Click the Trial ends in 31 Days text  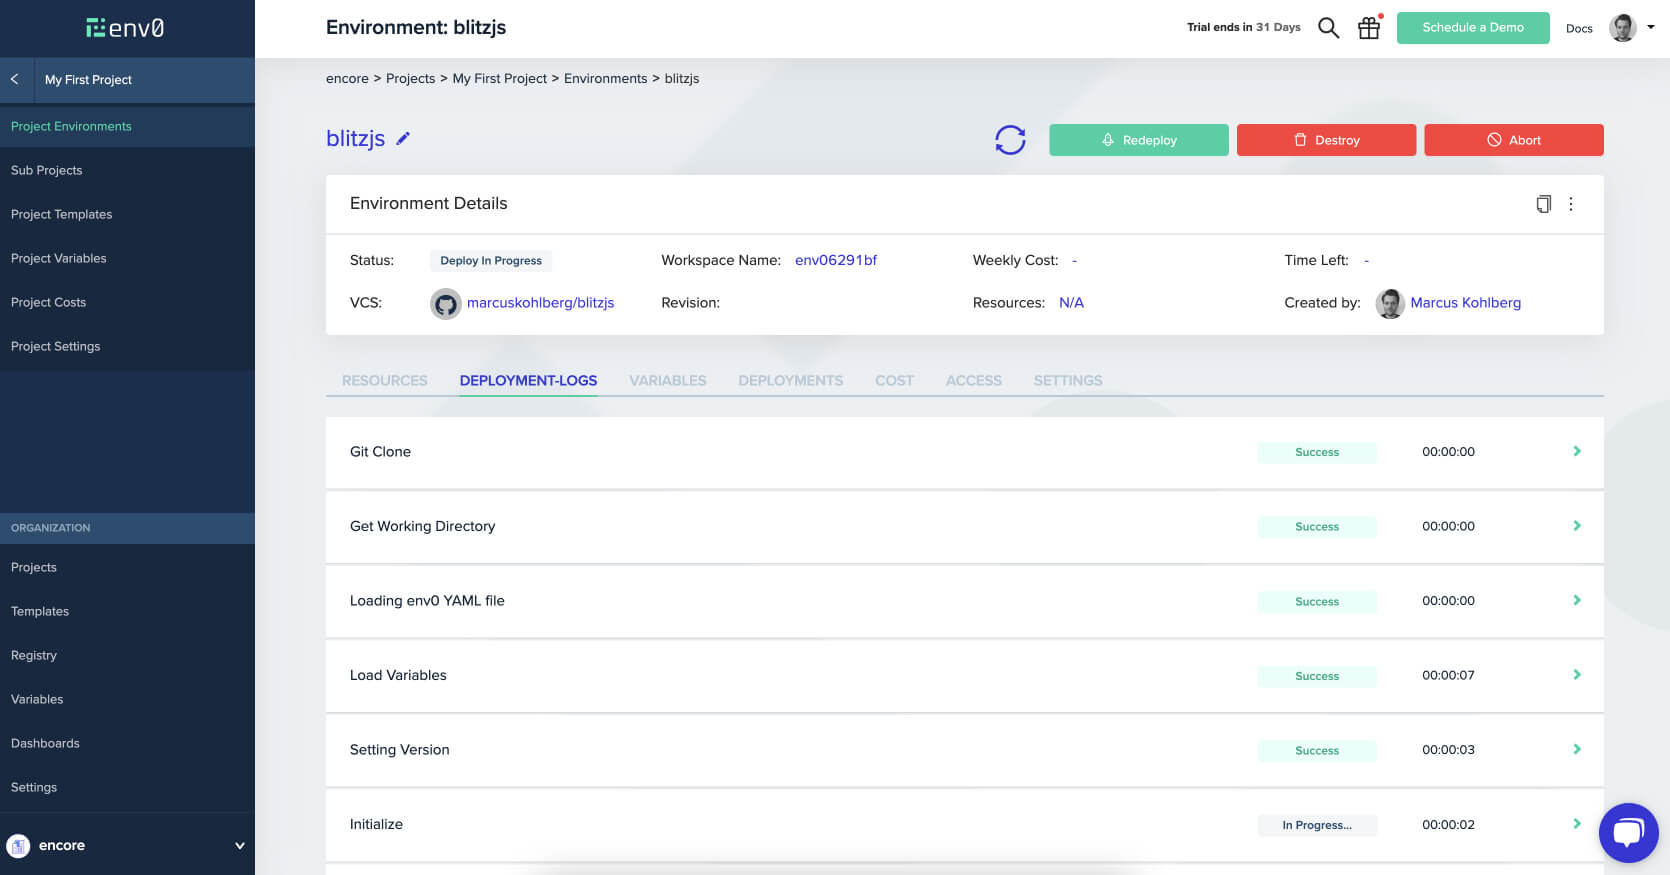1243,27
